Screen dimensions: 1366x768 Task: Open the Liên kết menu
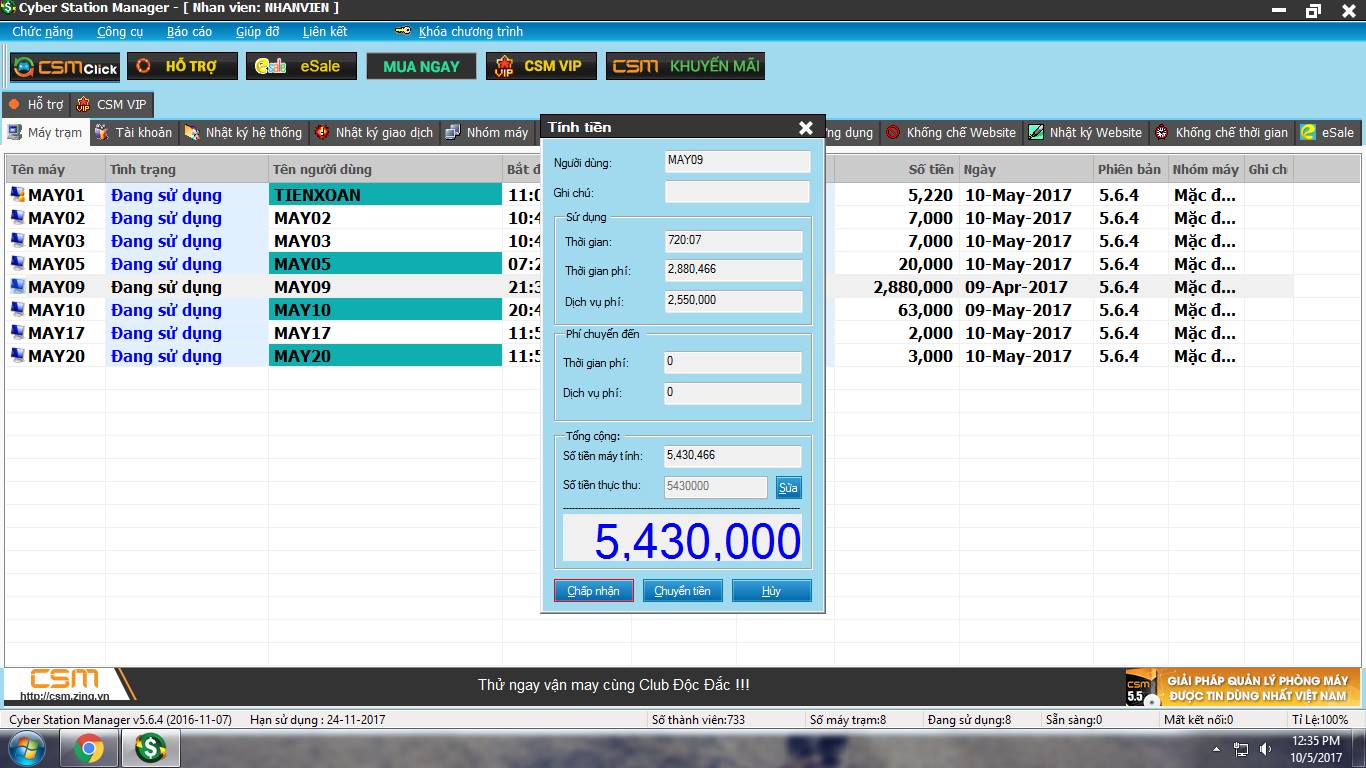click(x=325, y=32)
